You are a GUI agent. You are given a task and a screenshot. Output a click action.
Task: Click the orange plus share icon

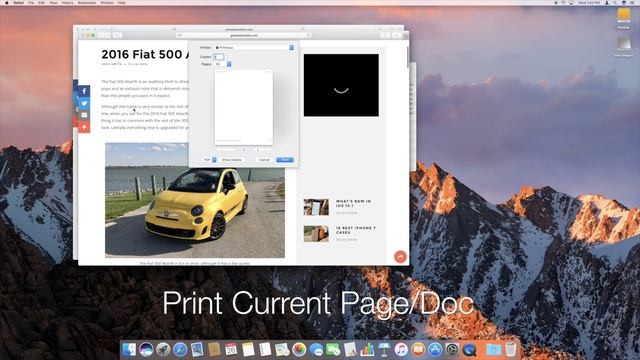(84, 127)
